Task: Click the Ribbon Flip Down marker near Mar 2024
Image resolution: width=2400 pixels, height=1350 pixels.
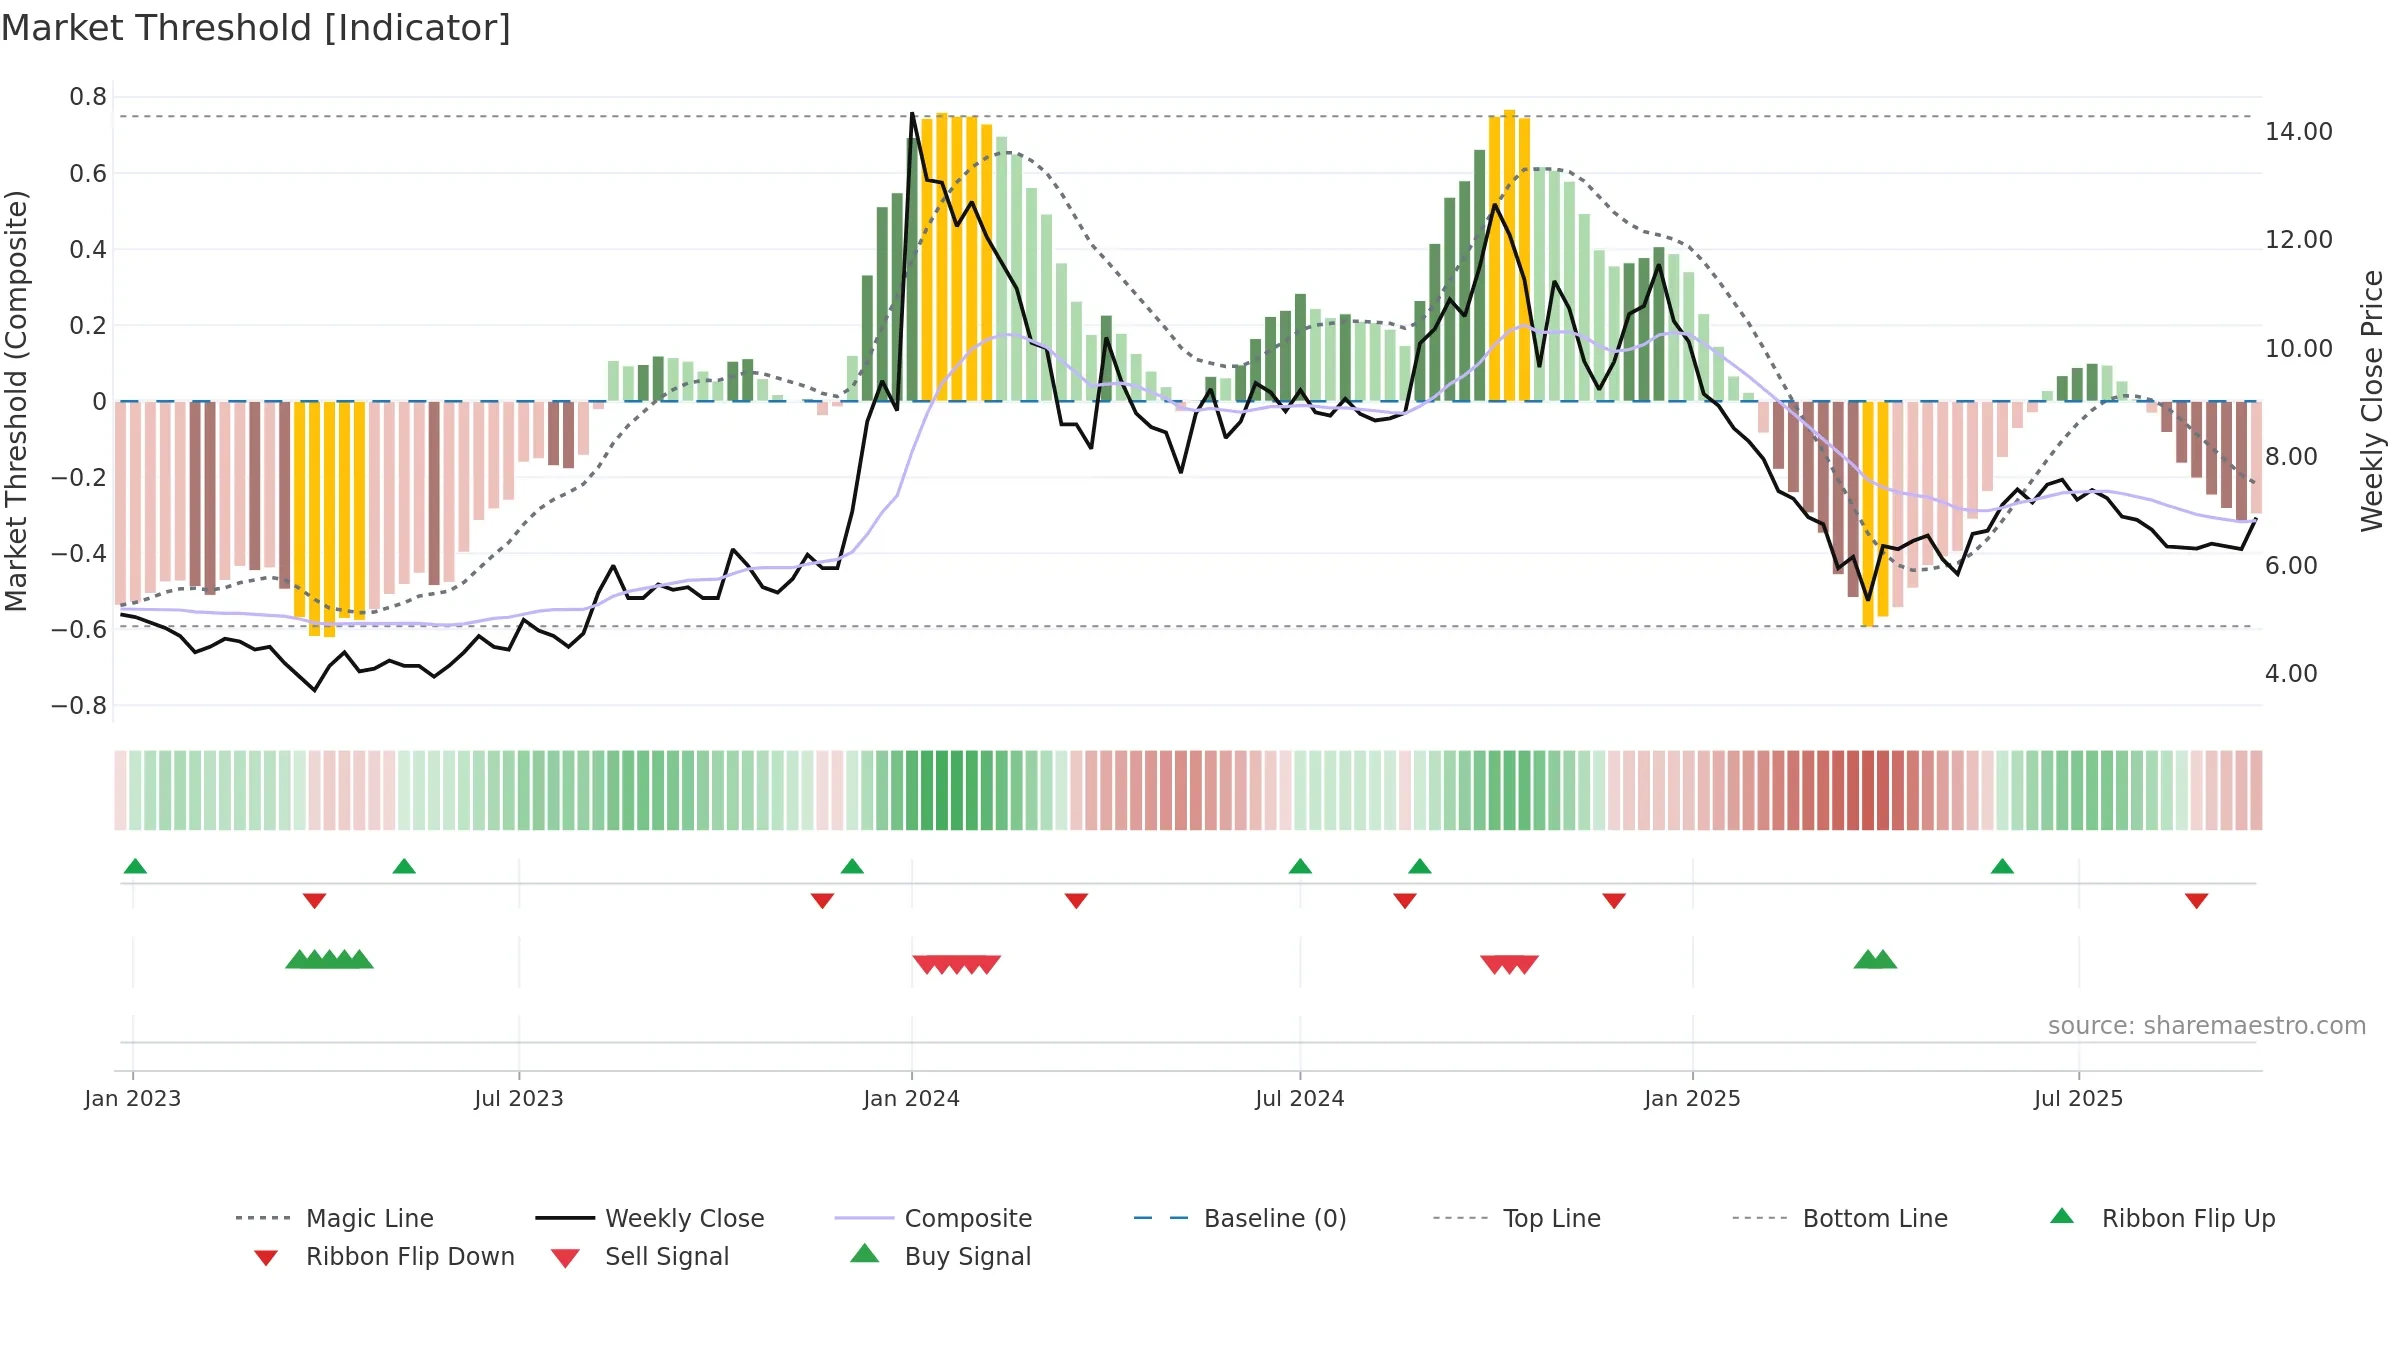Action: 1076,901
